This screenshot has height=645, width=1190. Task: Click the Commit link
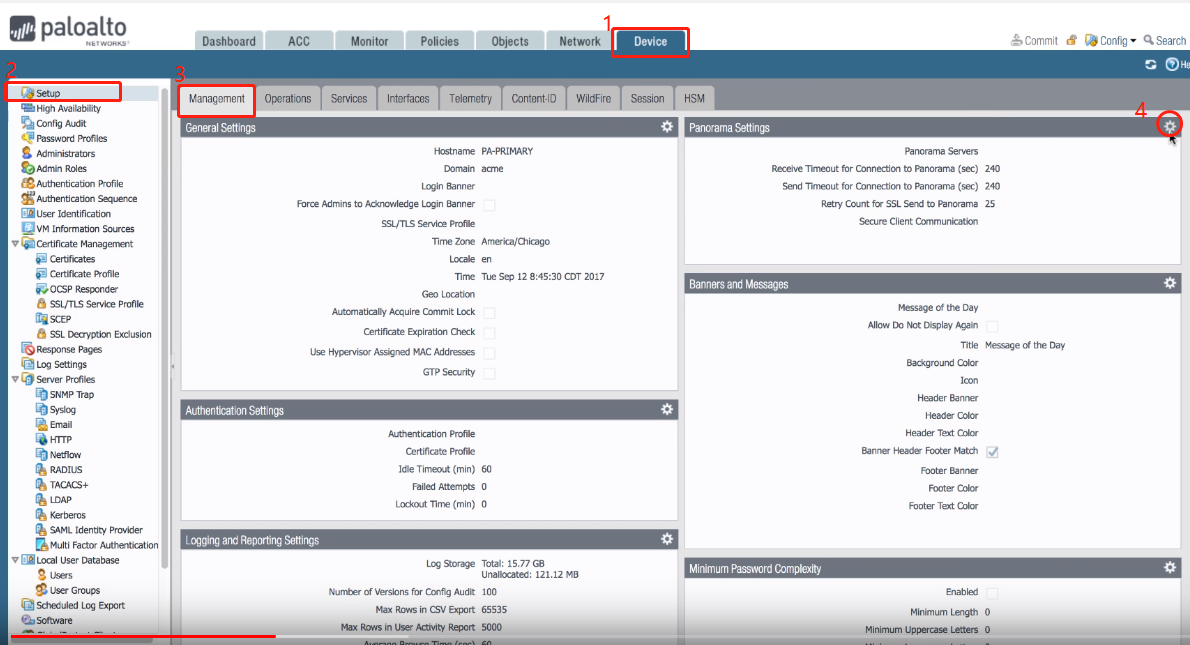point(1034,41)
